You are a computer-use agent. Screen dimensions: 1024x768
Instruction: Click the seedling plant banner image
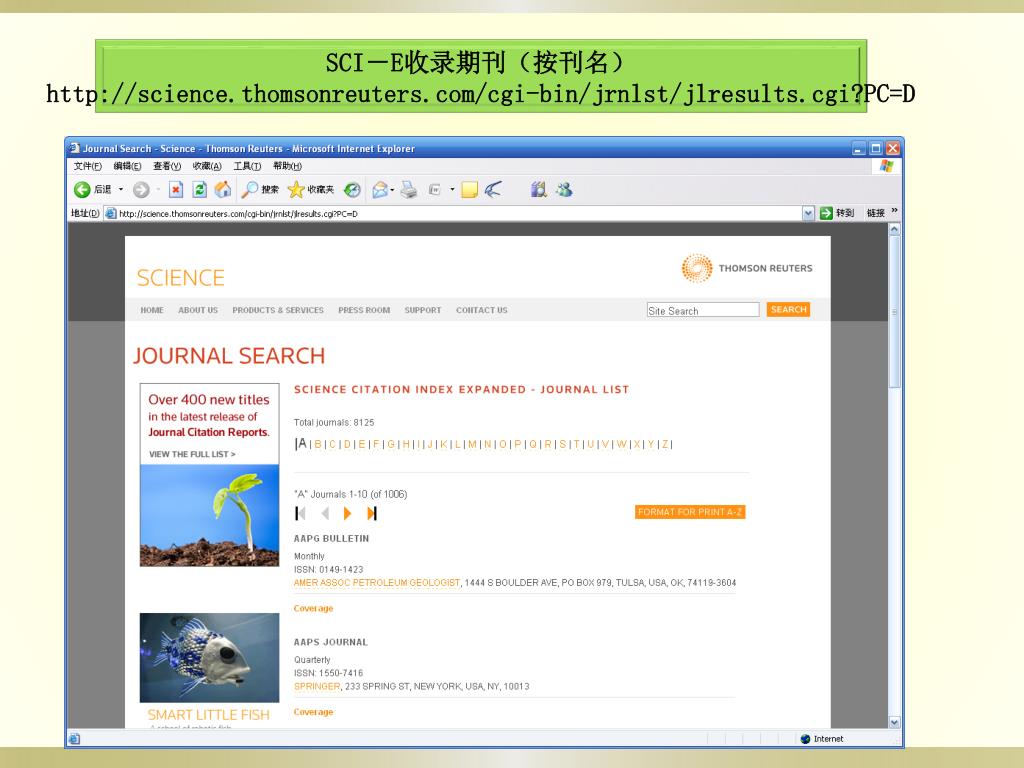click(x=210, y=515)
